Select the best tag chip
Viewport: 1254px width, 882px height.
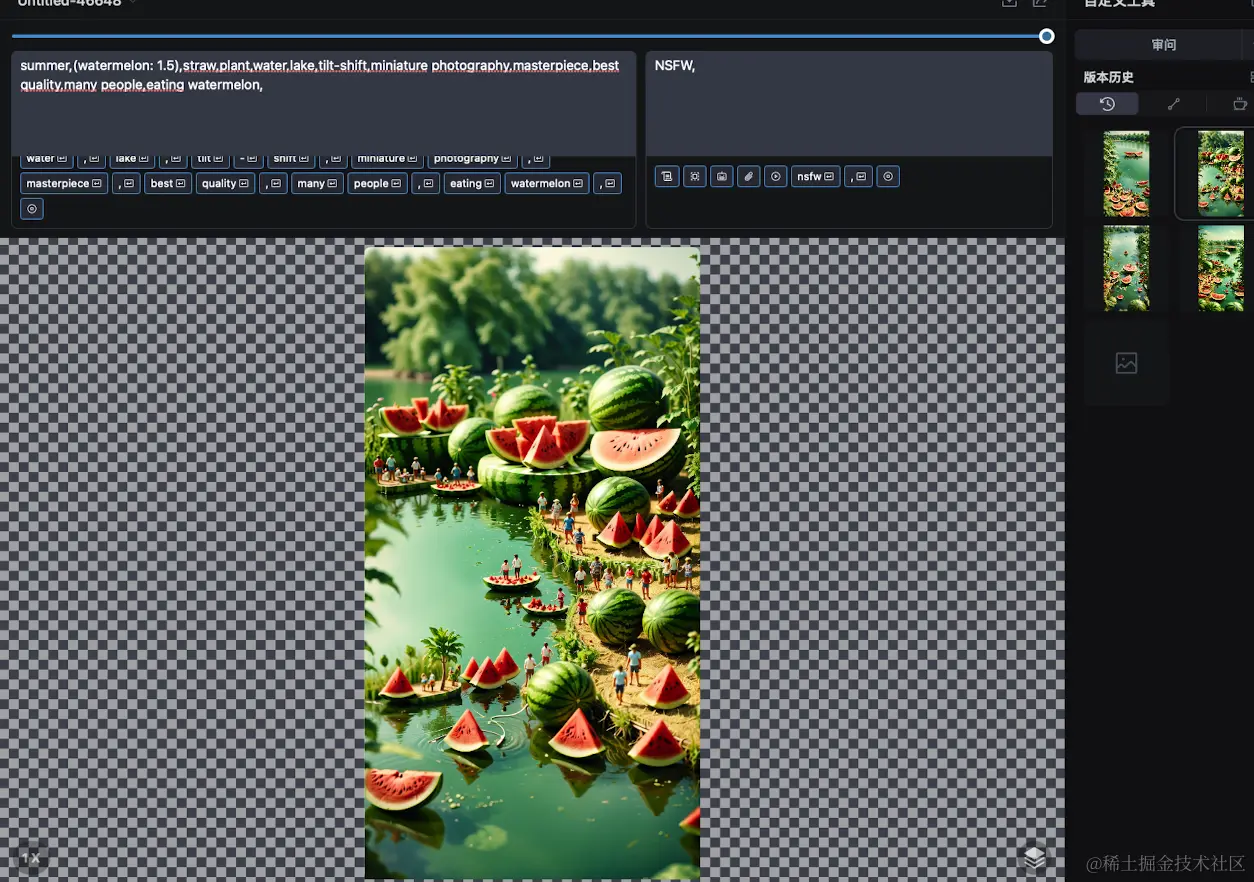tap(168, 184)
